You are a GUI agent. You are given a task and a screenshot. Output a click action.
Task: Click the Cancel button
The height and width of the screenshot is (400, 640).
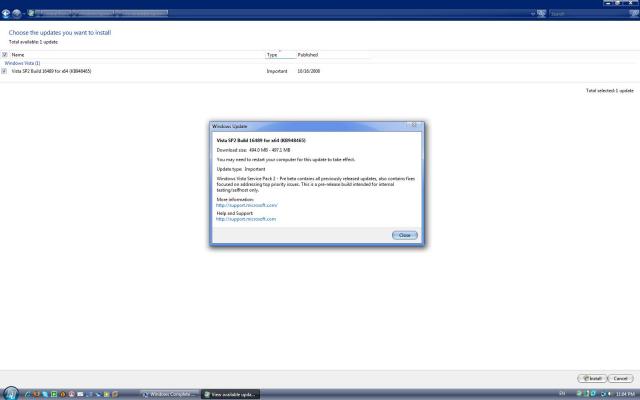620,378
